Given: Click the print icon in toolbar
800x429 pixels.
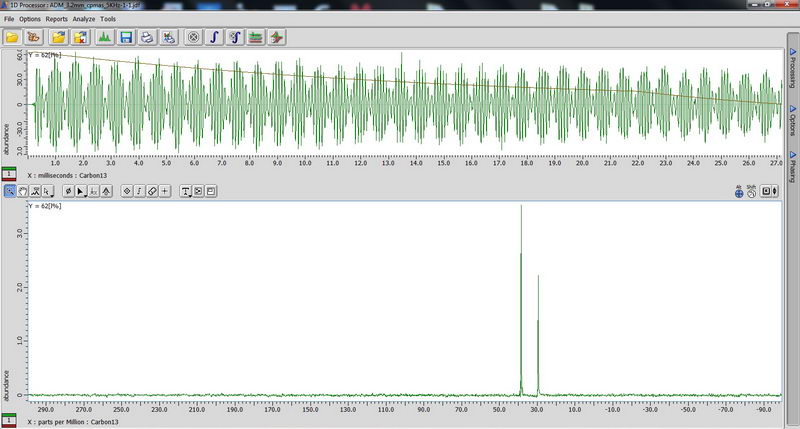Looking at the screenshot, I should pyautogui.click(x=147, y=37).
